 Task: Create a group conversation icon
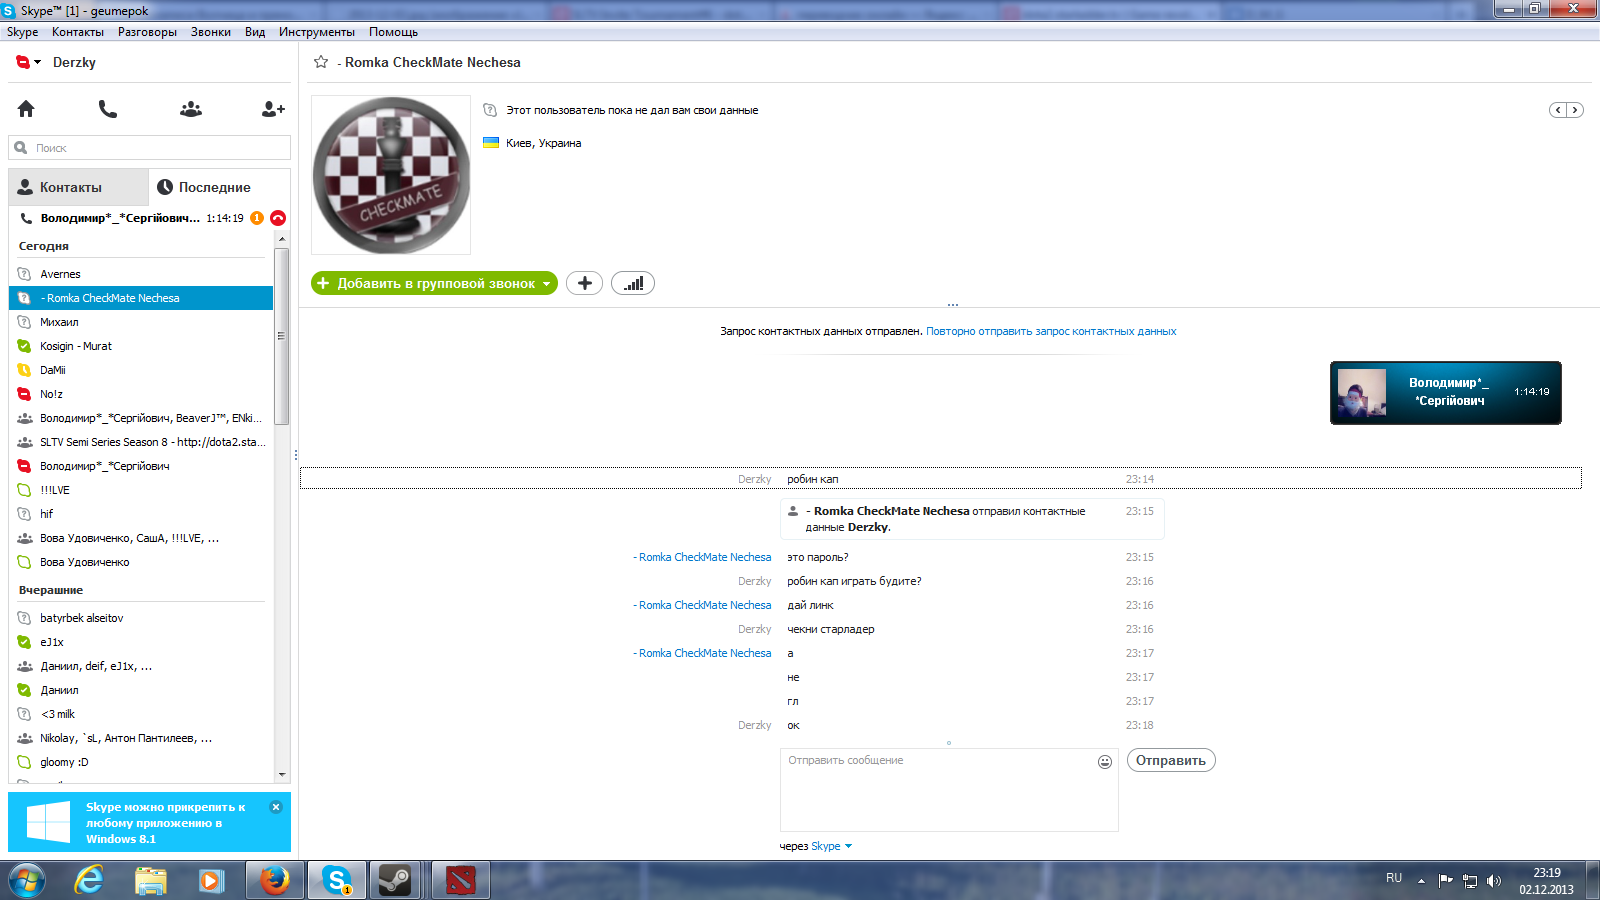[191, 109]
